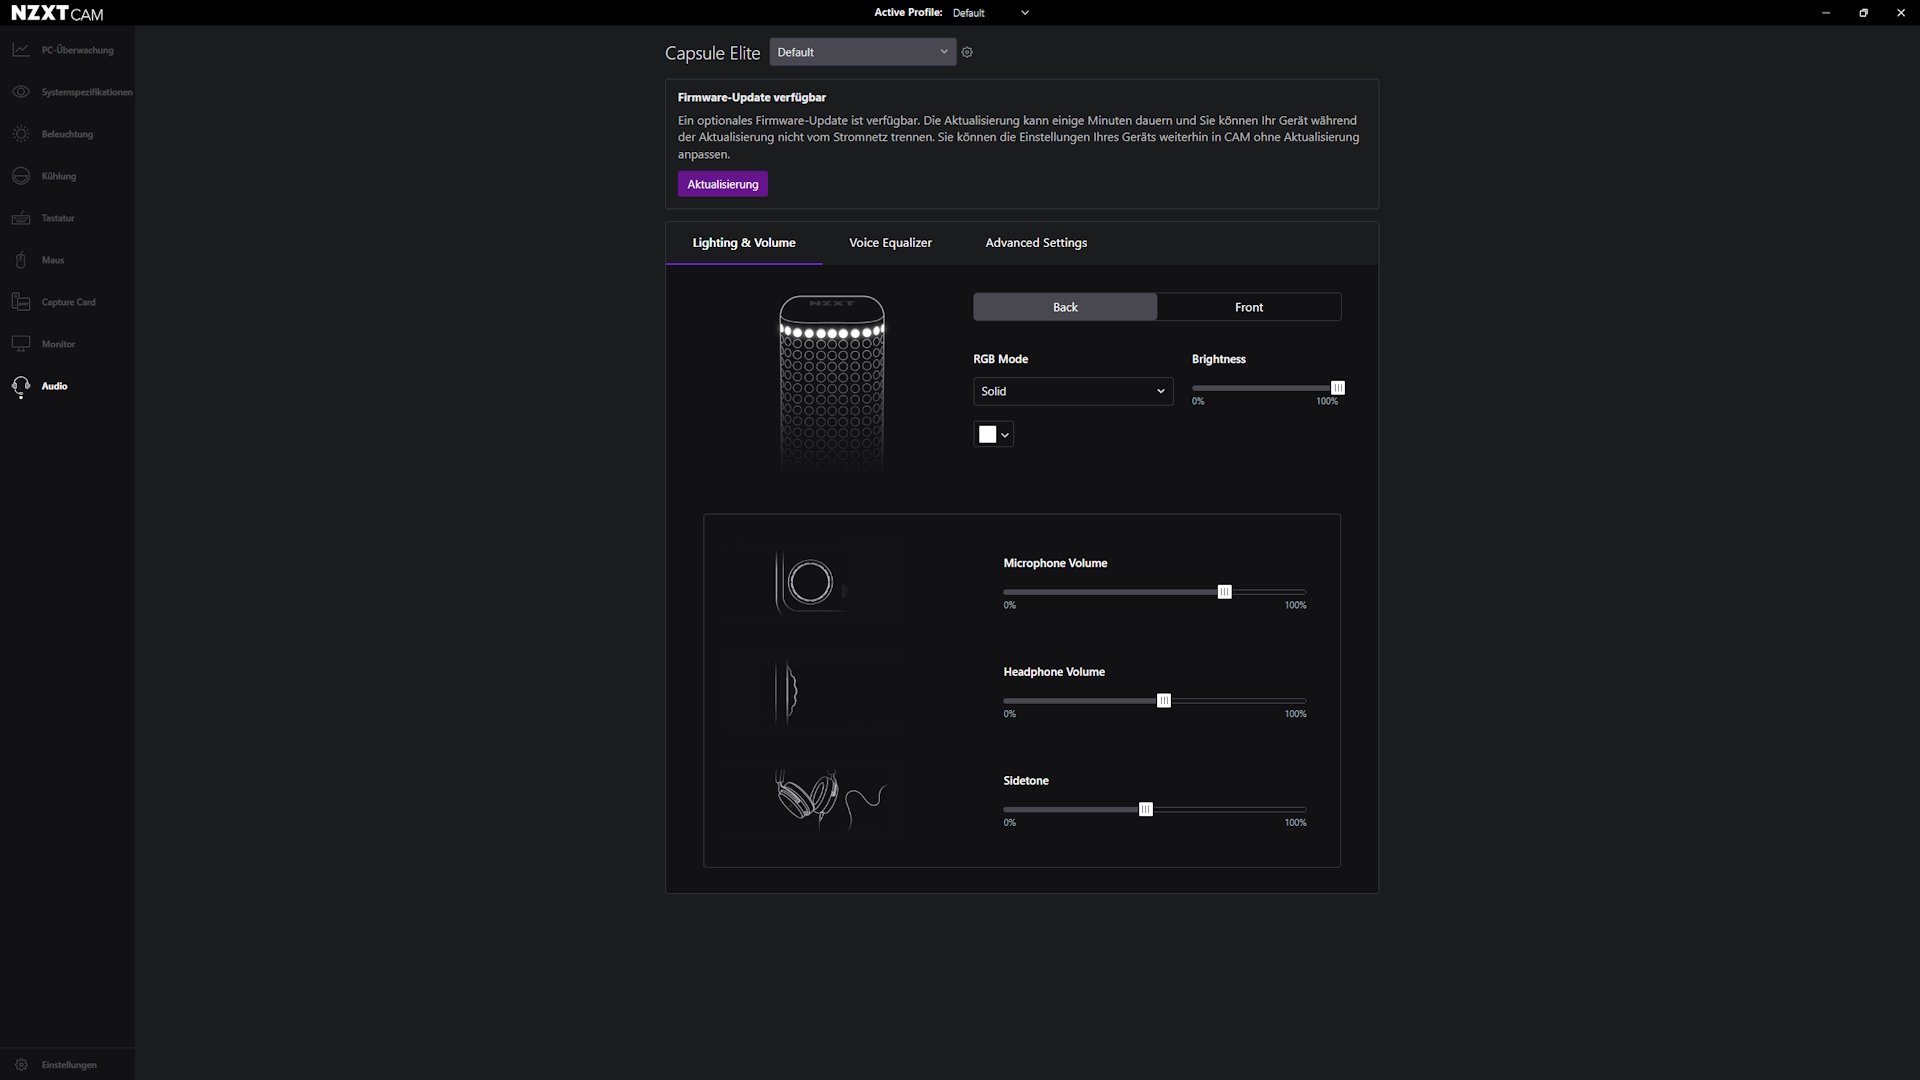Click the Tastatur sidebar icon

point(20,216)
